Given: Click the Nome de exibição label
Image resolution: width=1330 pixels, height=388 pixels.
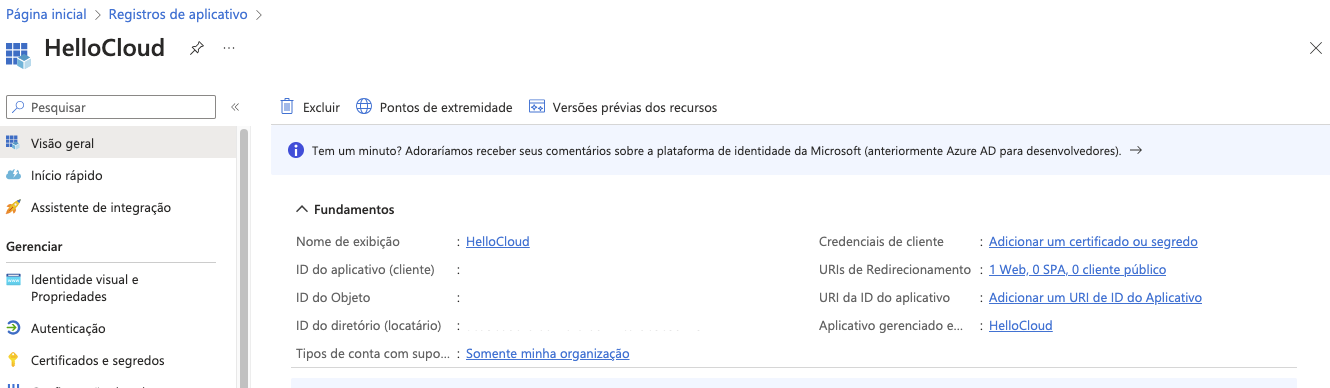Looking at the screenshot, I should point(348,242).
